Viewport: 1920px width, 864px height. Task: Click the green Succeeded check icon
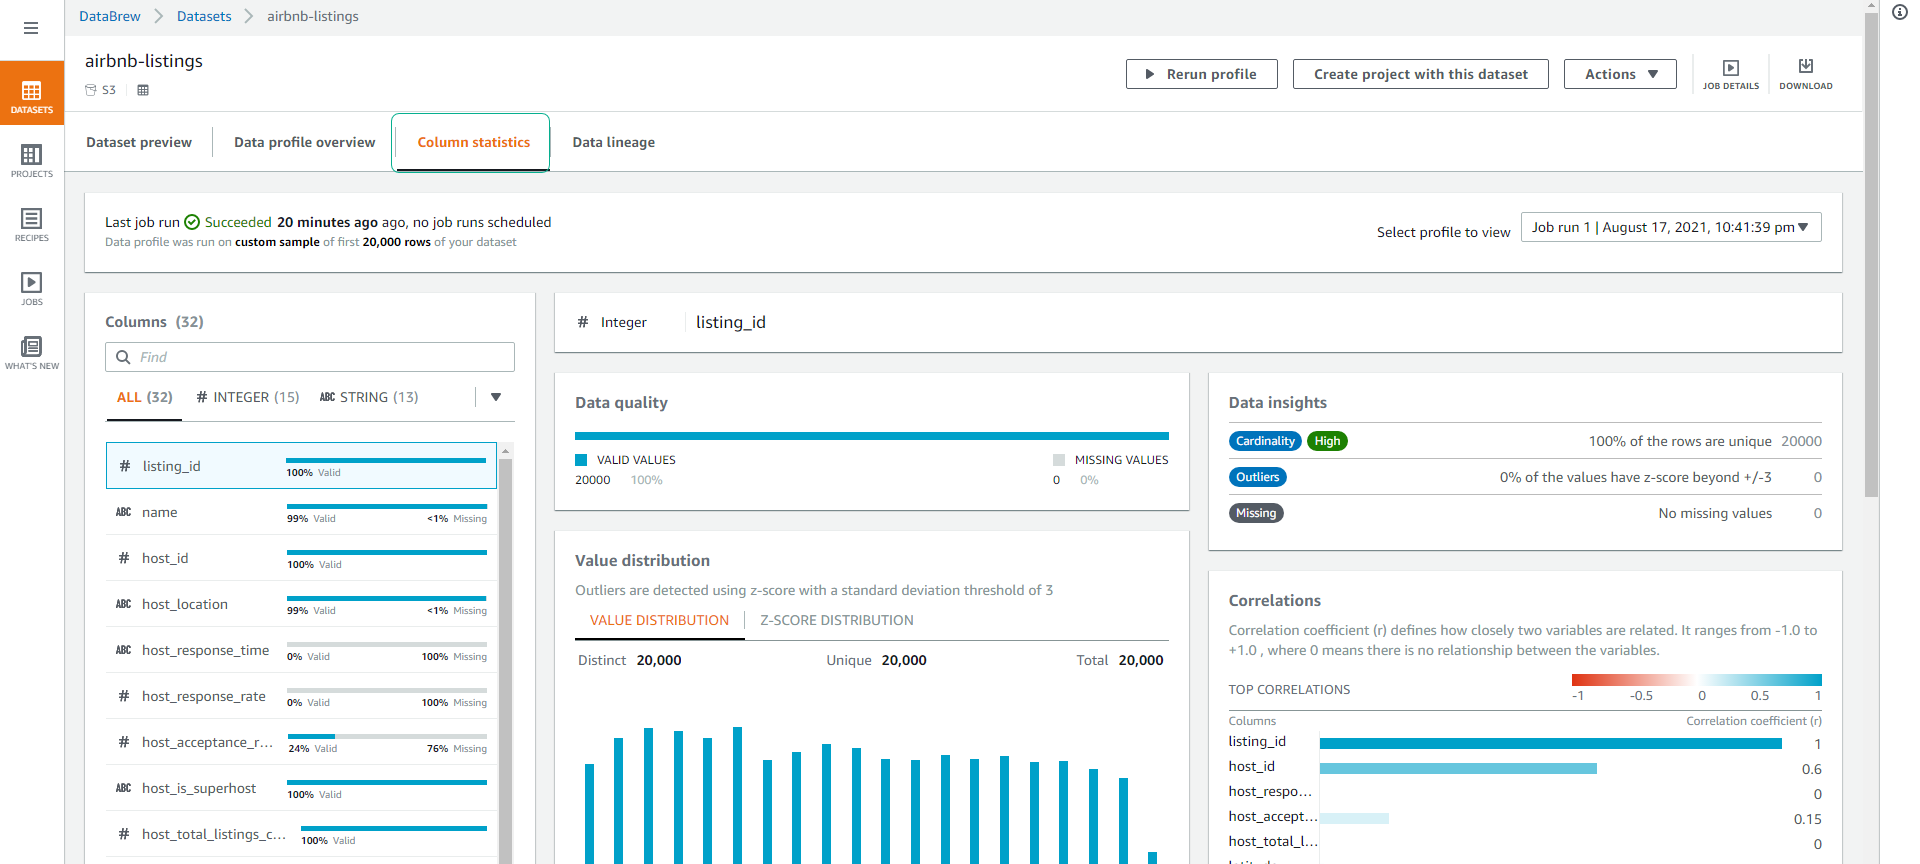coord(192,222)
